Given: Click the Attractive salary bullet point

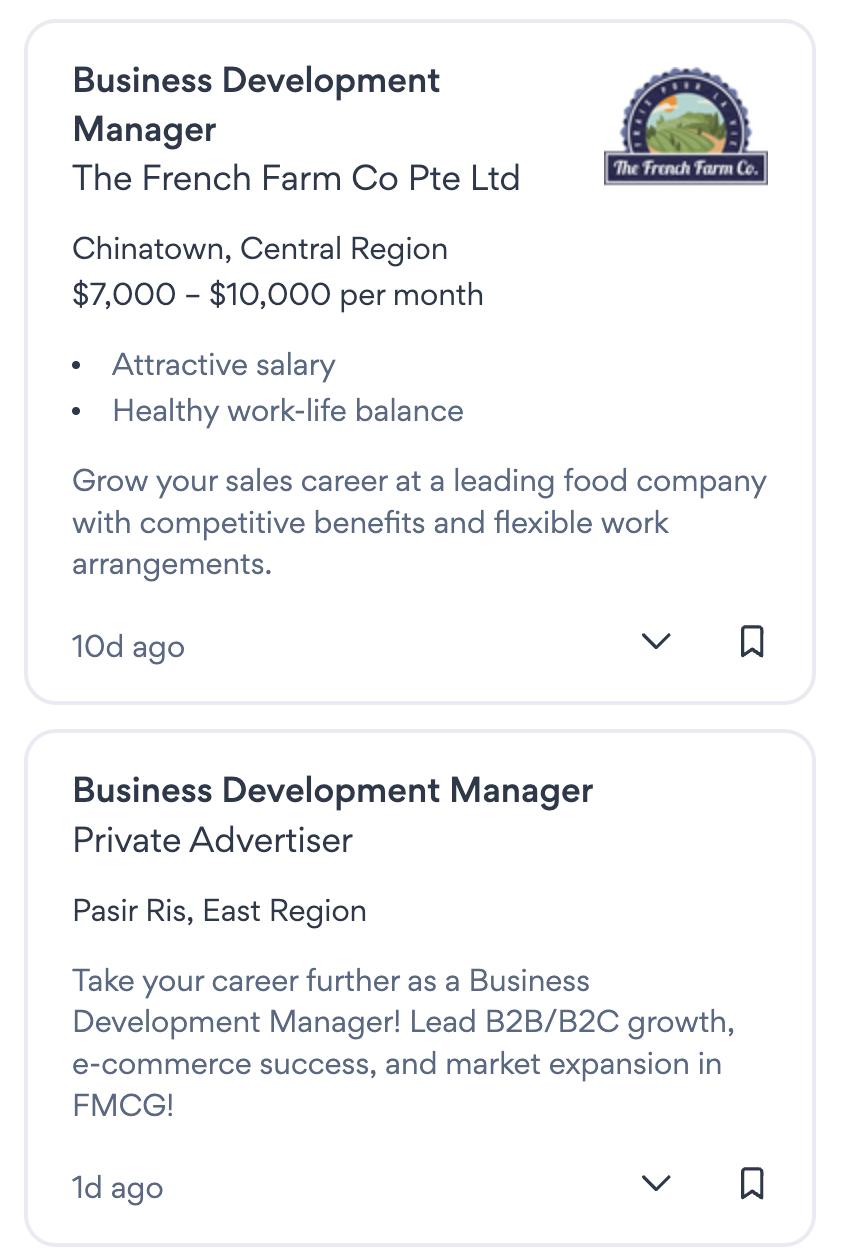Looking at the screenshot, I should [223, 365].
